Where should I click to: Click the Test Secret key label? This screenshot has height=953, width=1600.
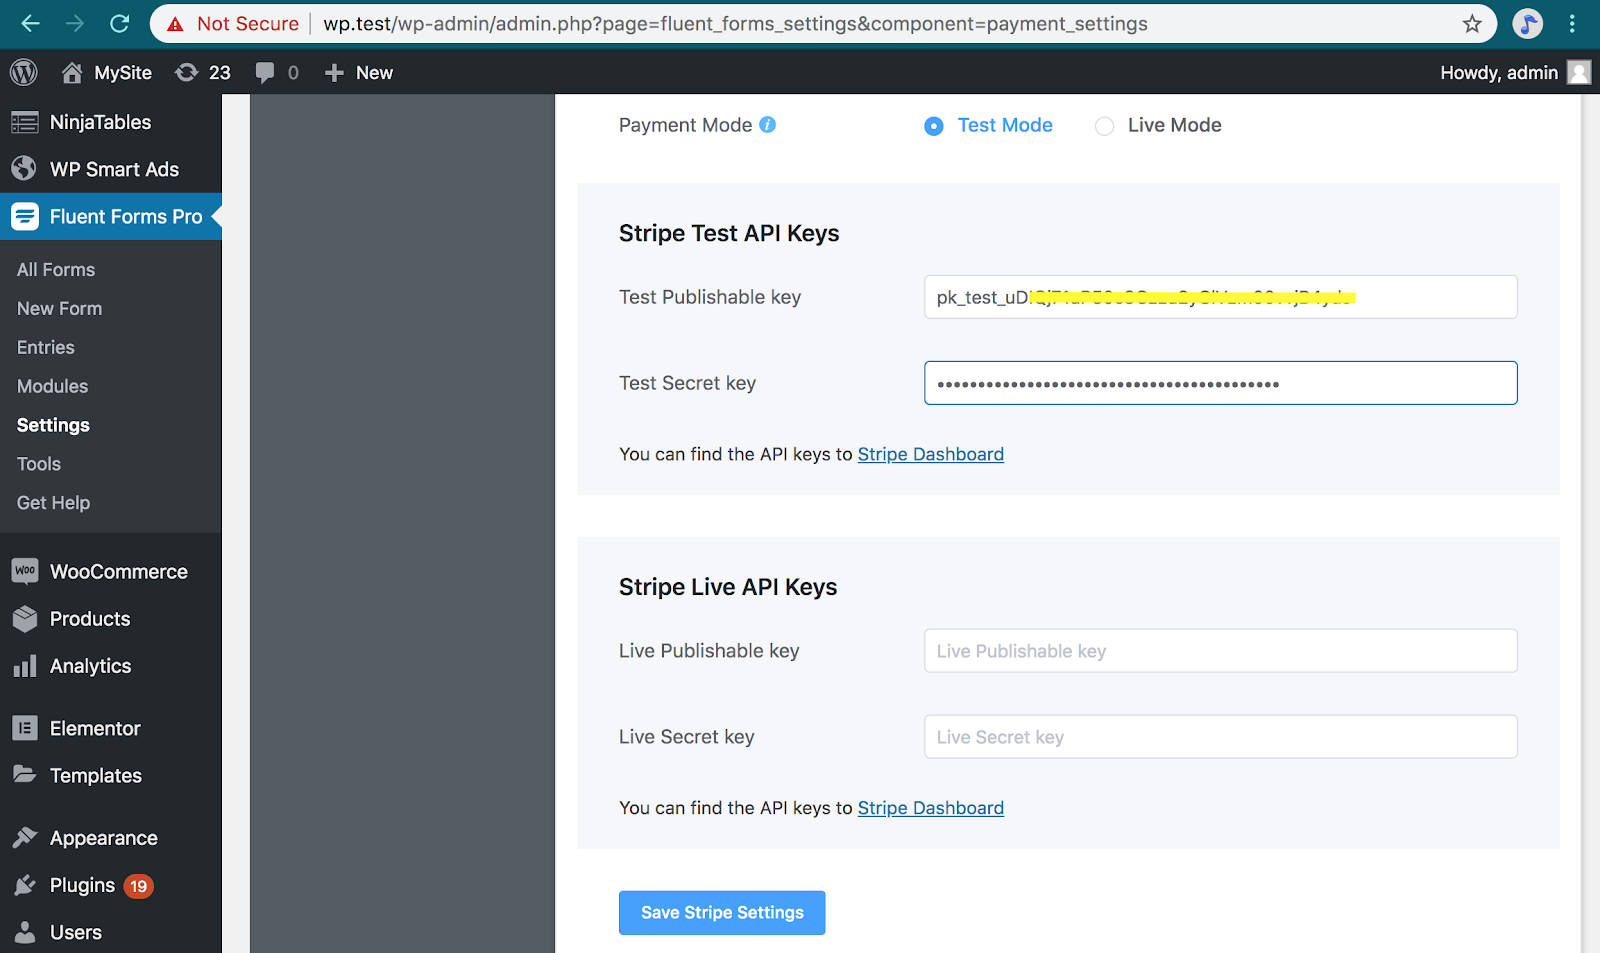tap(687, 383)
